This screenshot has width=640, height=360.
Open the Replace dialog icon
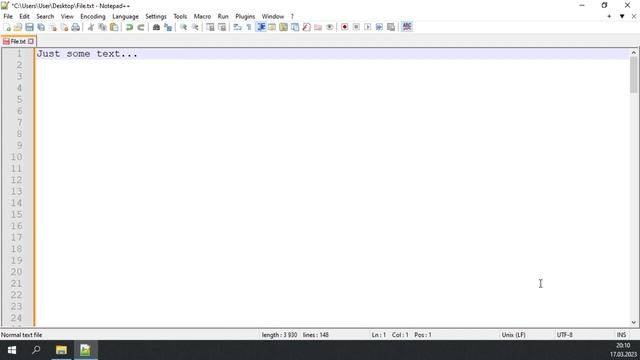168,27
